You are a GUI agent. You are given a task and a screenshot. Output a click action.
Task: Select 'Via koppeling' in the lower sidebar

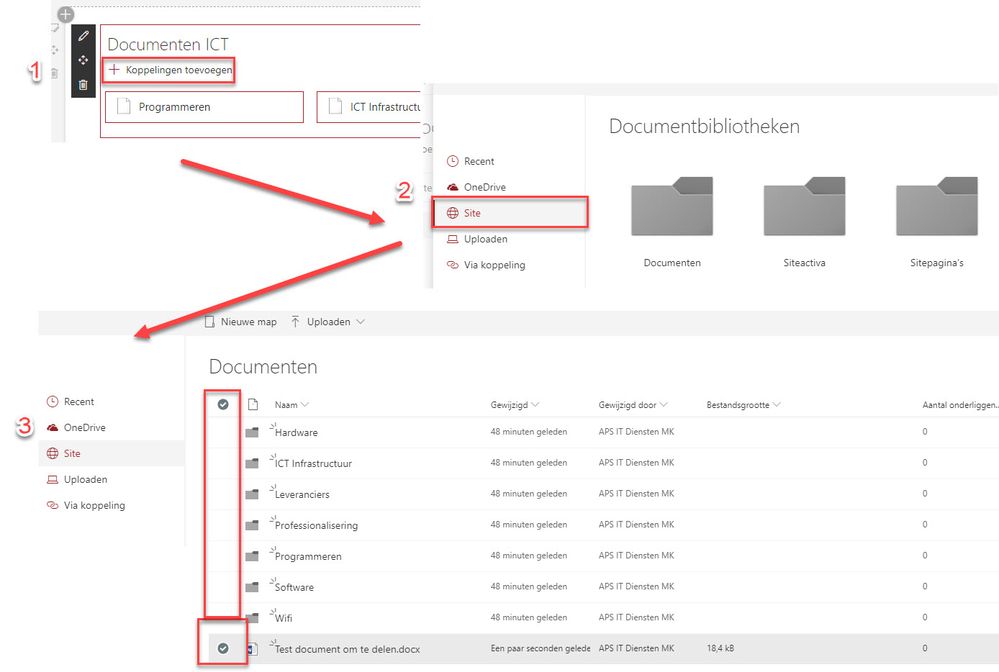86,505
